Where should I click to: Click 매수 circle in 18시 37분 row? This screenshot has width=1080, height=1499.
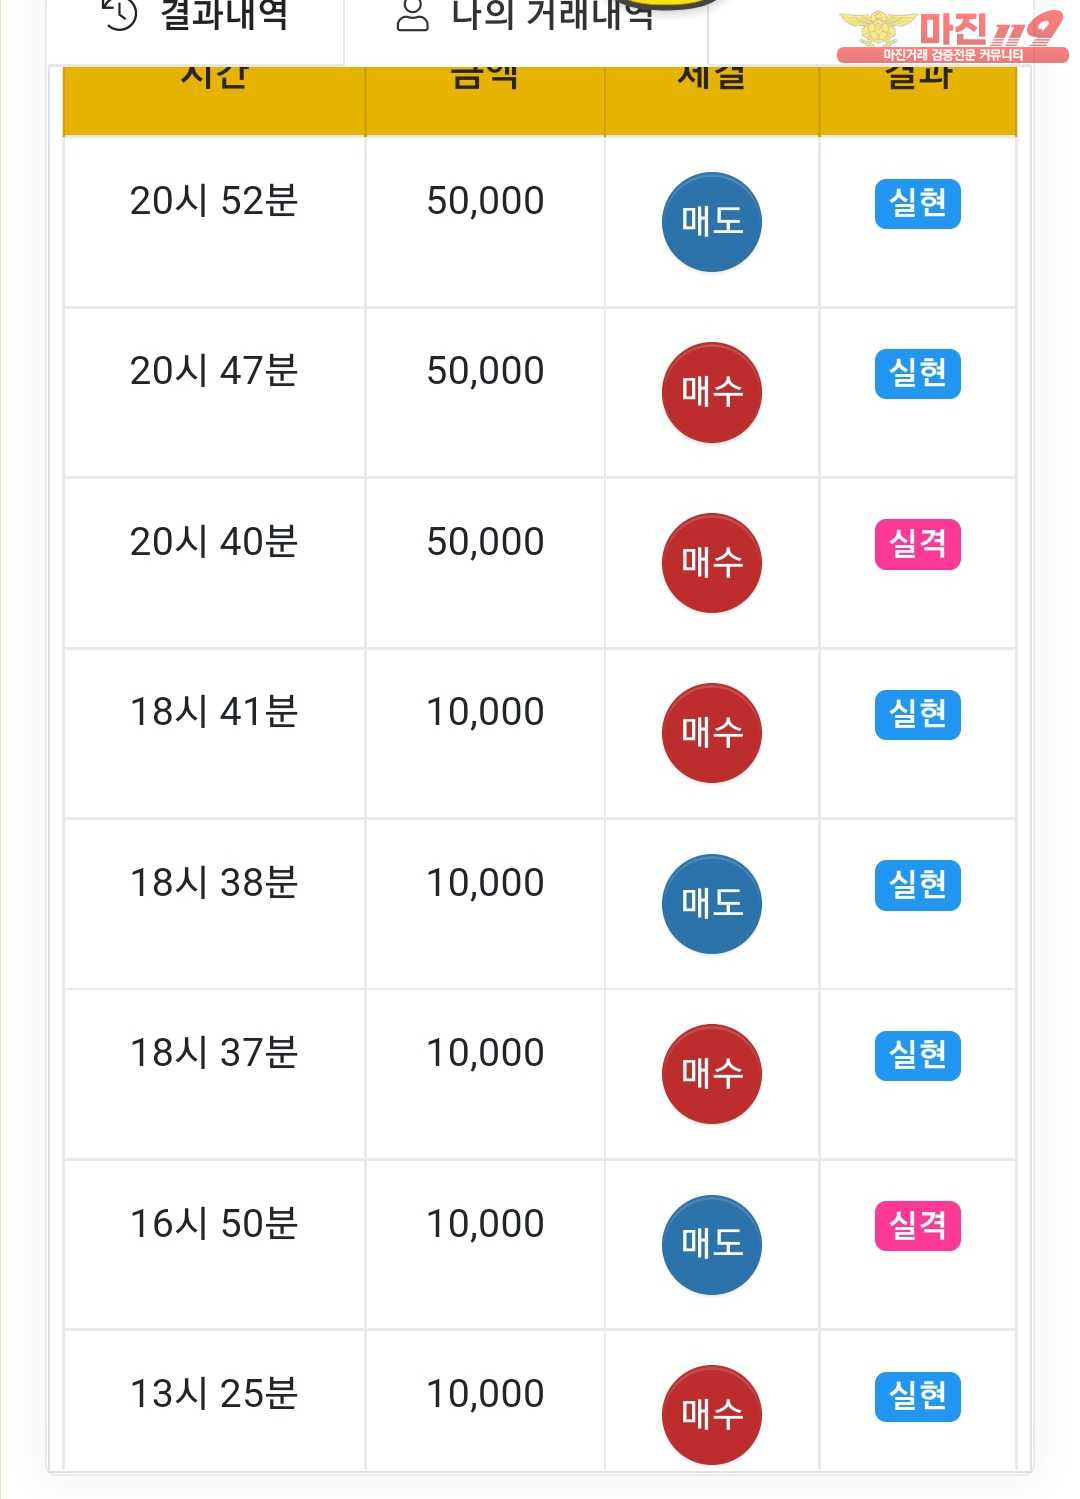tap(711, 1074)
